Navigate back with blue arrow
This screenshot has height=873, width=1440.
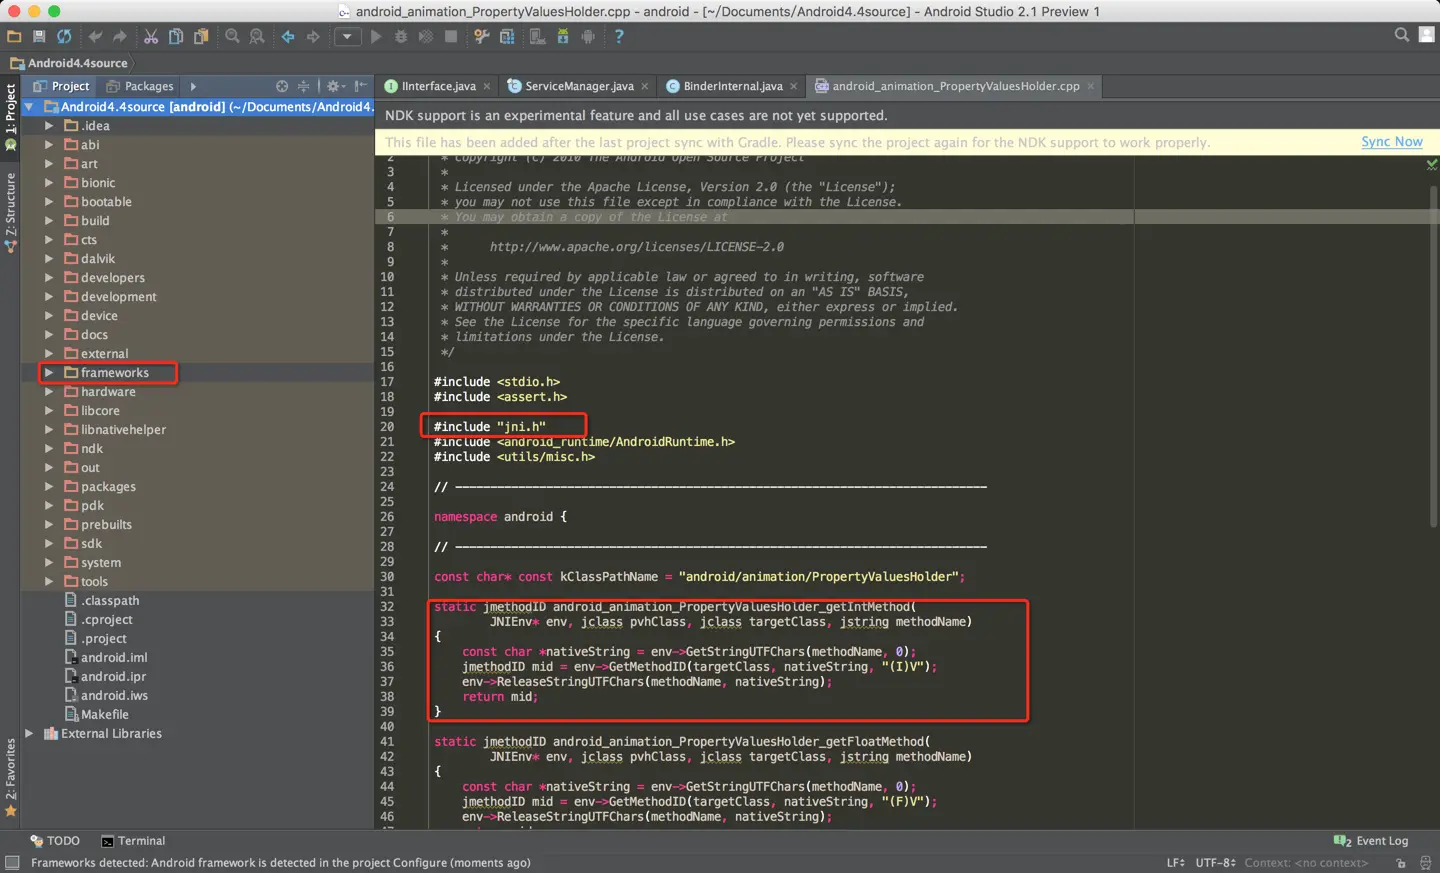(288, 36)
